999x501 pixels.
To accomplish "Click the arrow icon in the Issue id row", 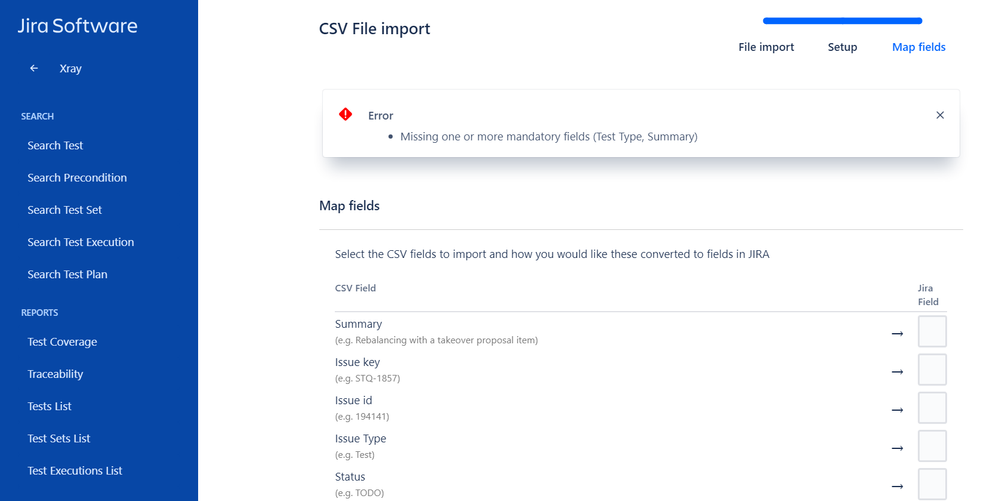I will tap(897, 410).
